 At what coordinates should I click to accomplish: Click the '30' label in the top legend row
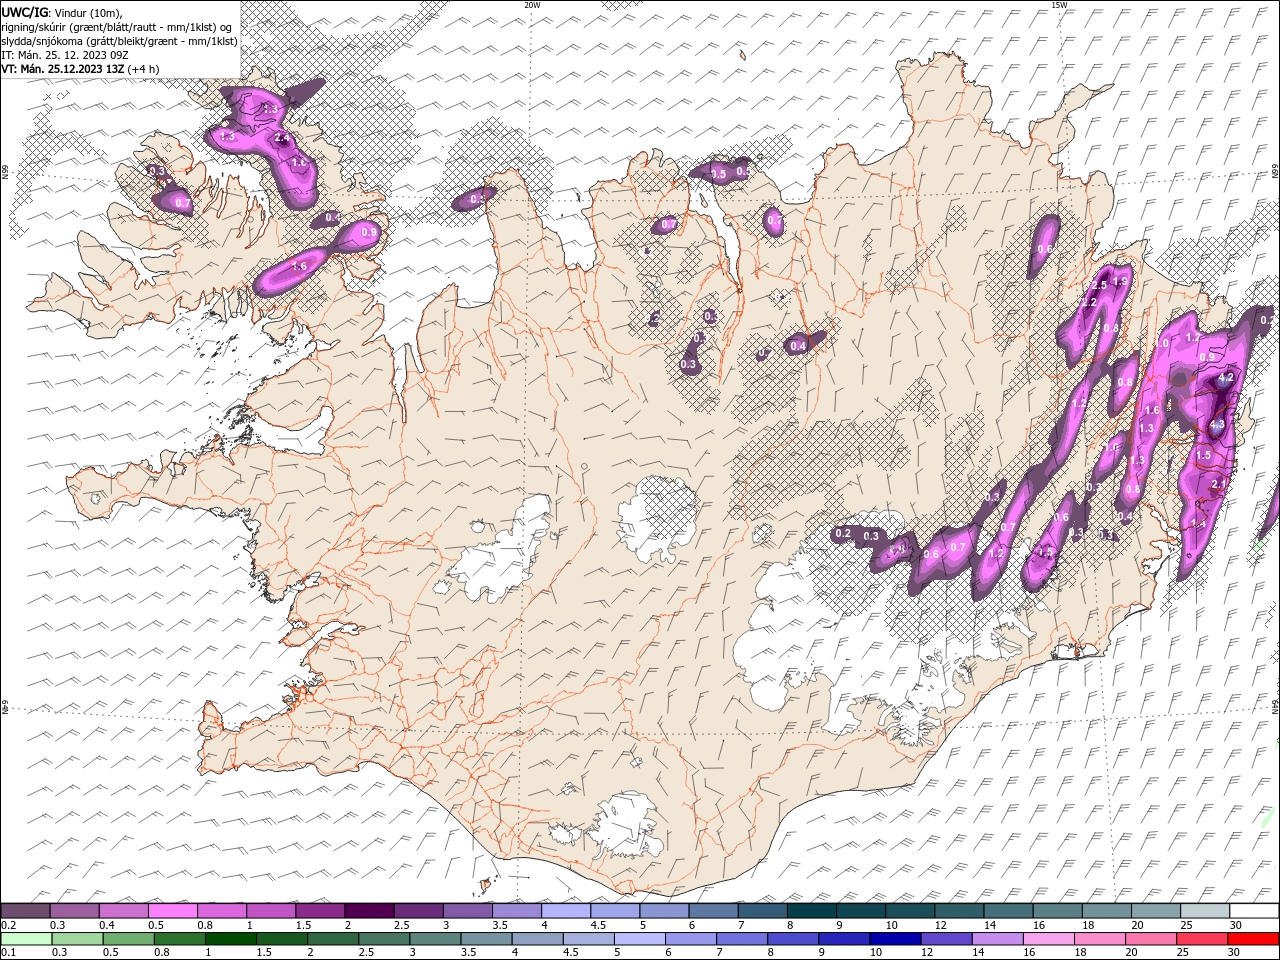1236,925
